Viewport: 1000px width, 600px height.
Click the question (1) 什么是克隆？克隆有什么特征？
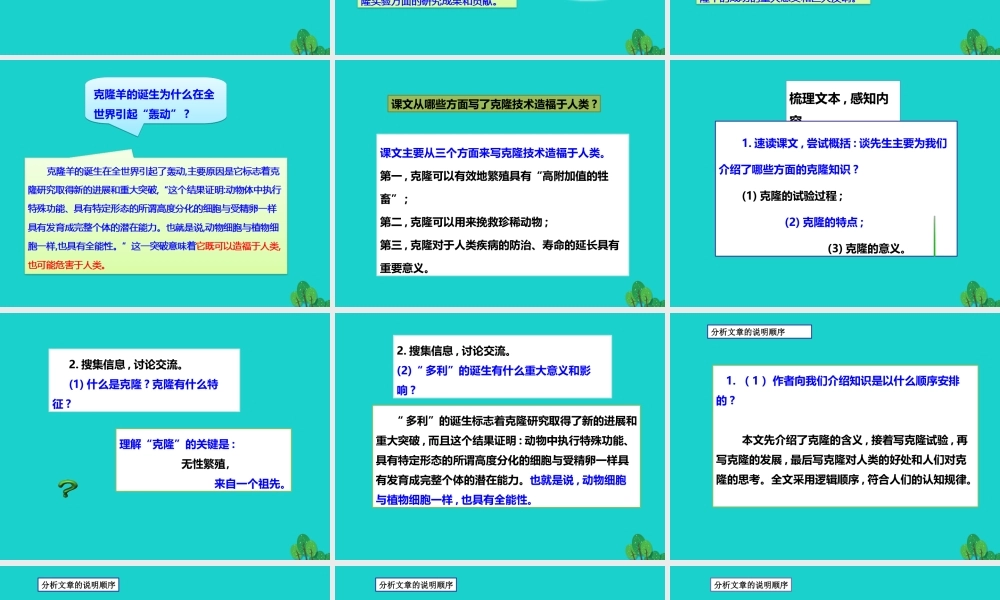(135, 394)
